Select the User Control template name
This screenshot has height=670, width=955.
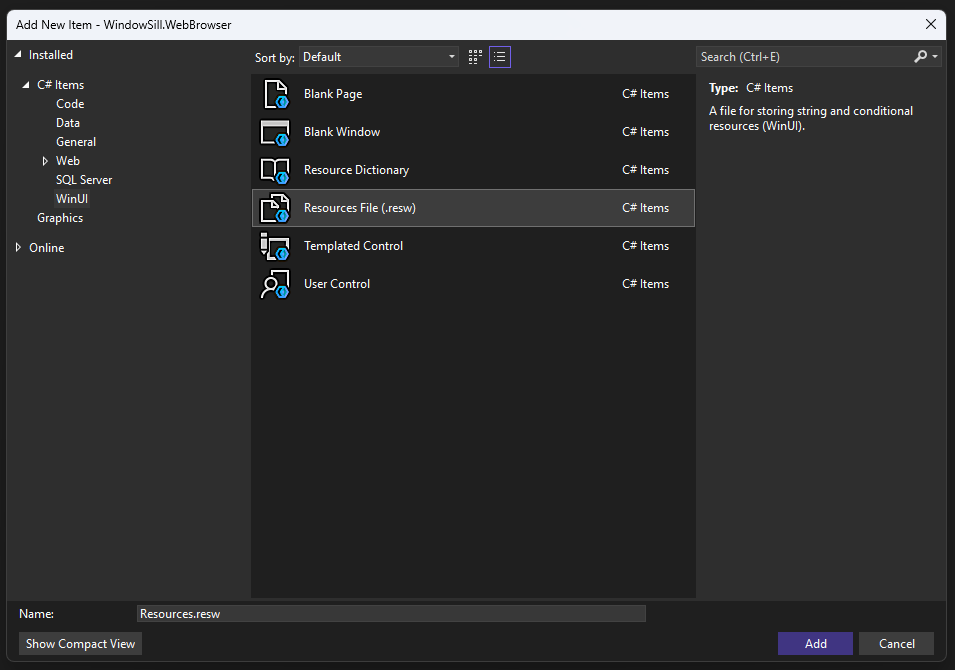337,284
